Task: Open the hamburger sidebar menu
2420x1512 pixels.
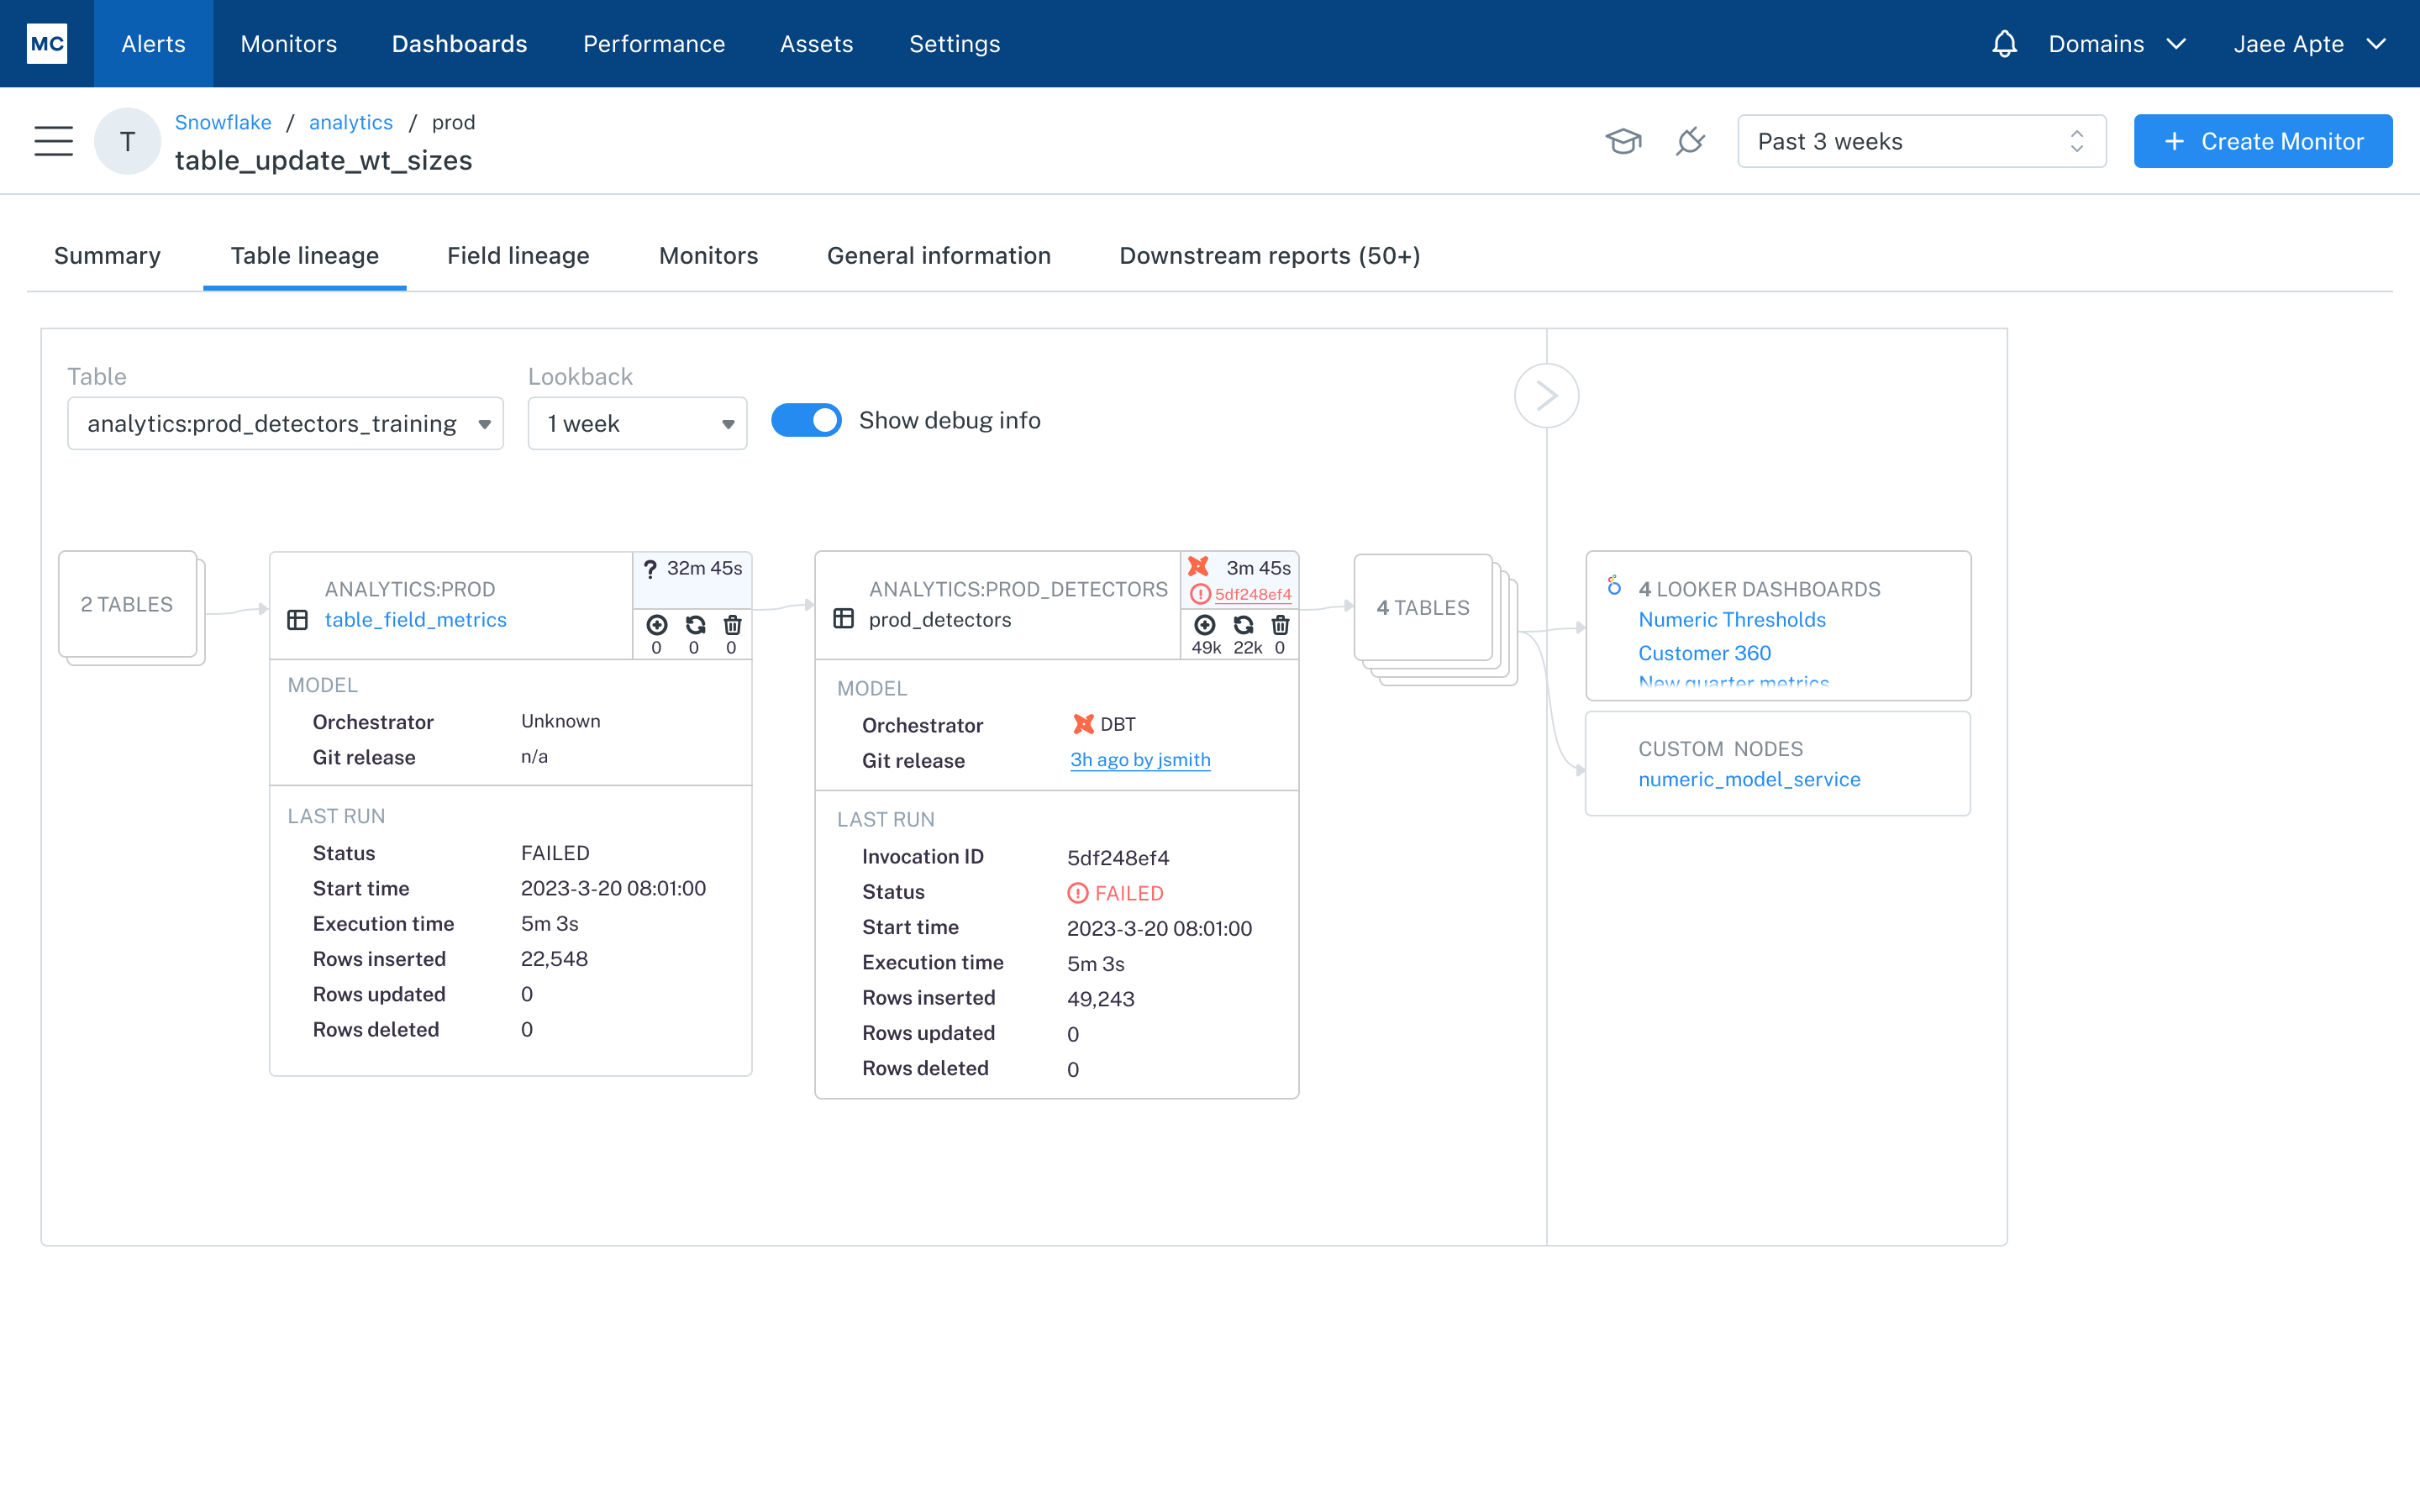Action: tap(54, 141)
